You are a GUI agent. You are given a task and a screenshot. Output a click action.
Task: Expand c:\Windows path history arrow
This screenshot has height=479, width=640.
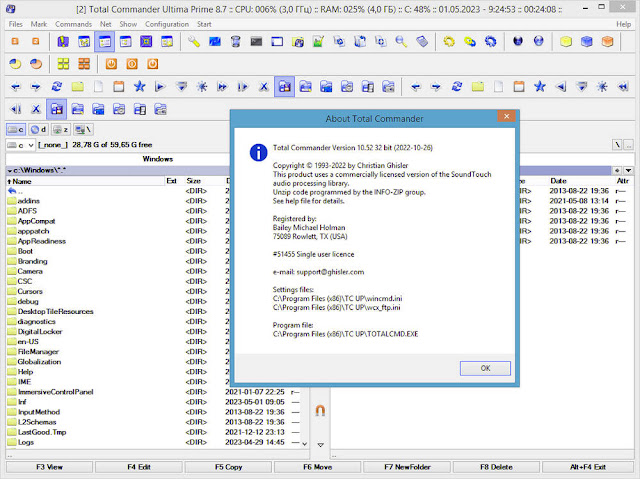[x=10, y=171]
